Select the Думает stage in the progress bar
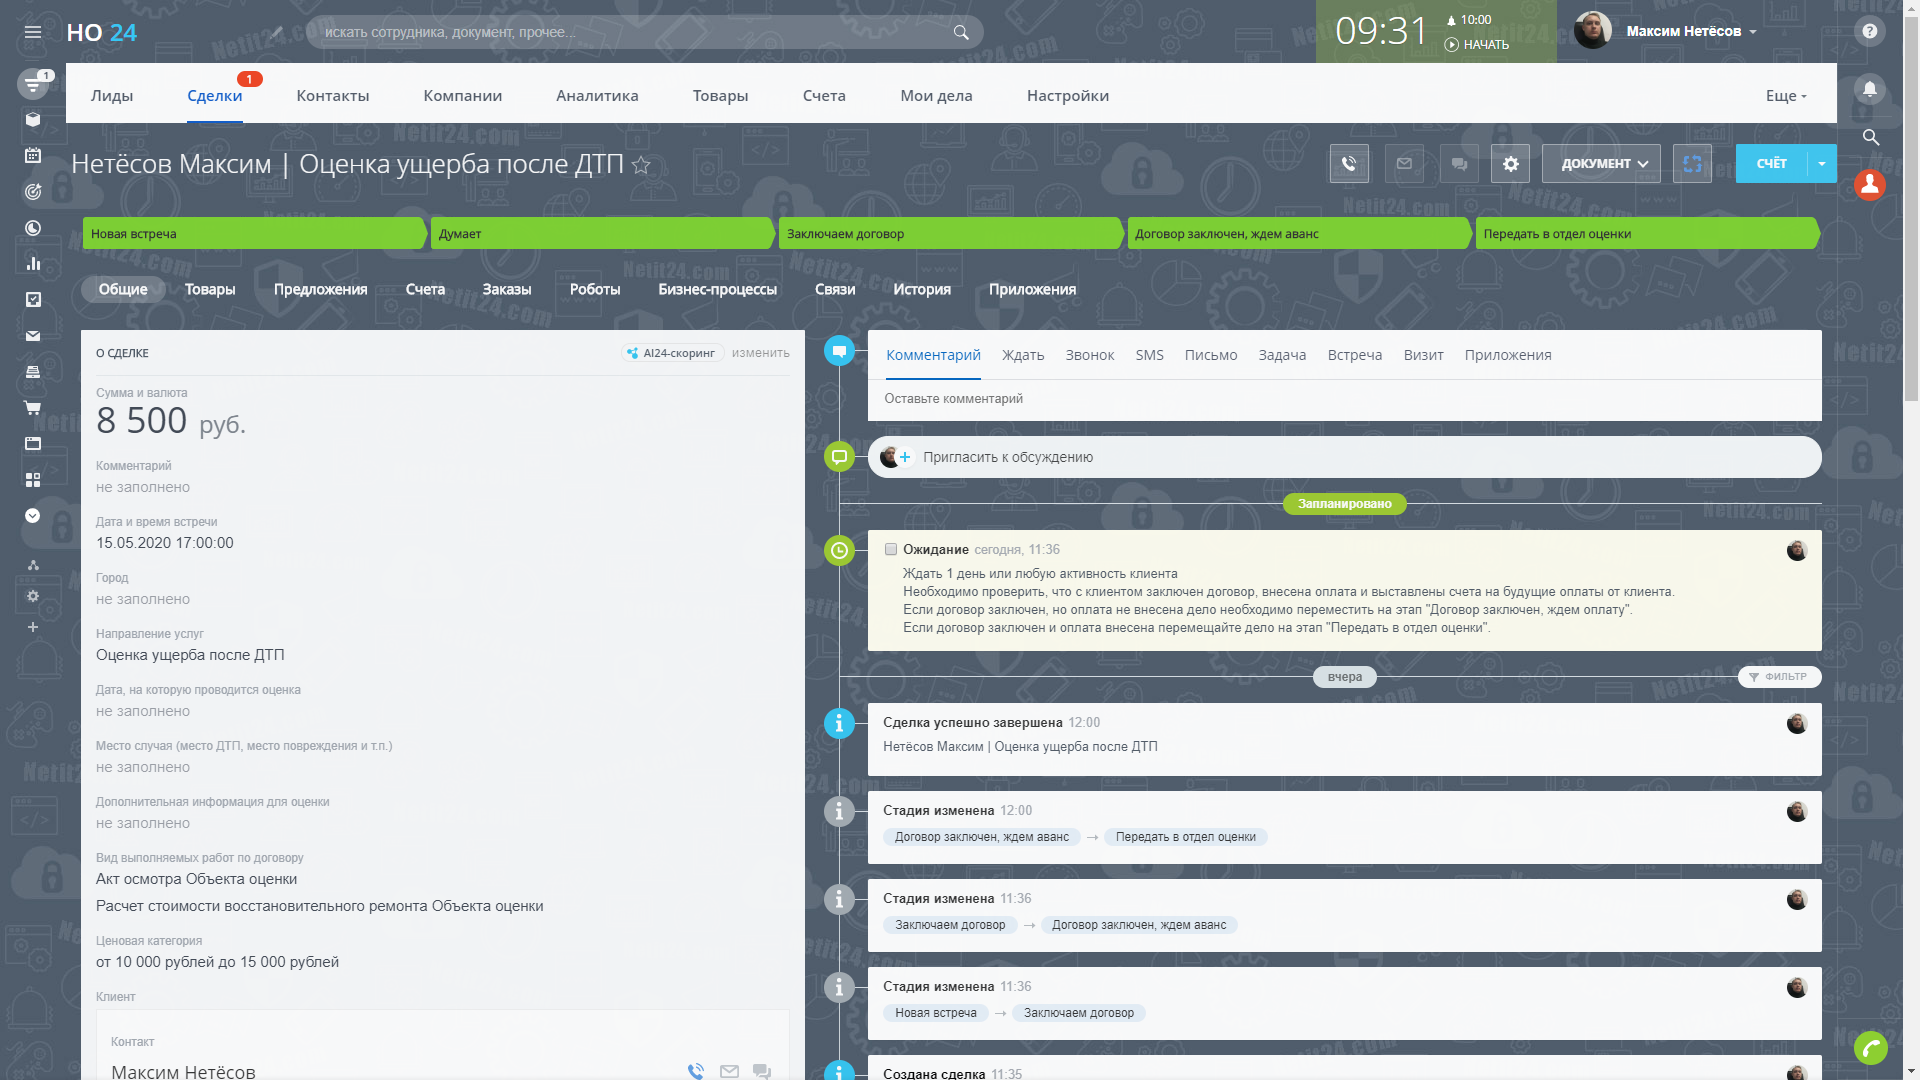 click(600, 234)
